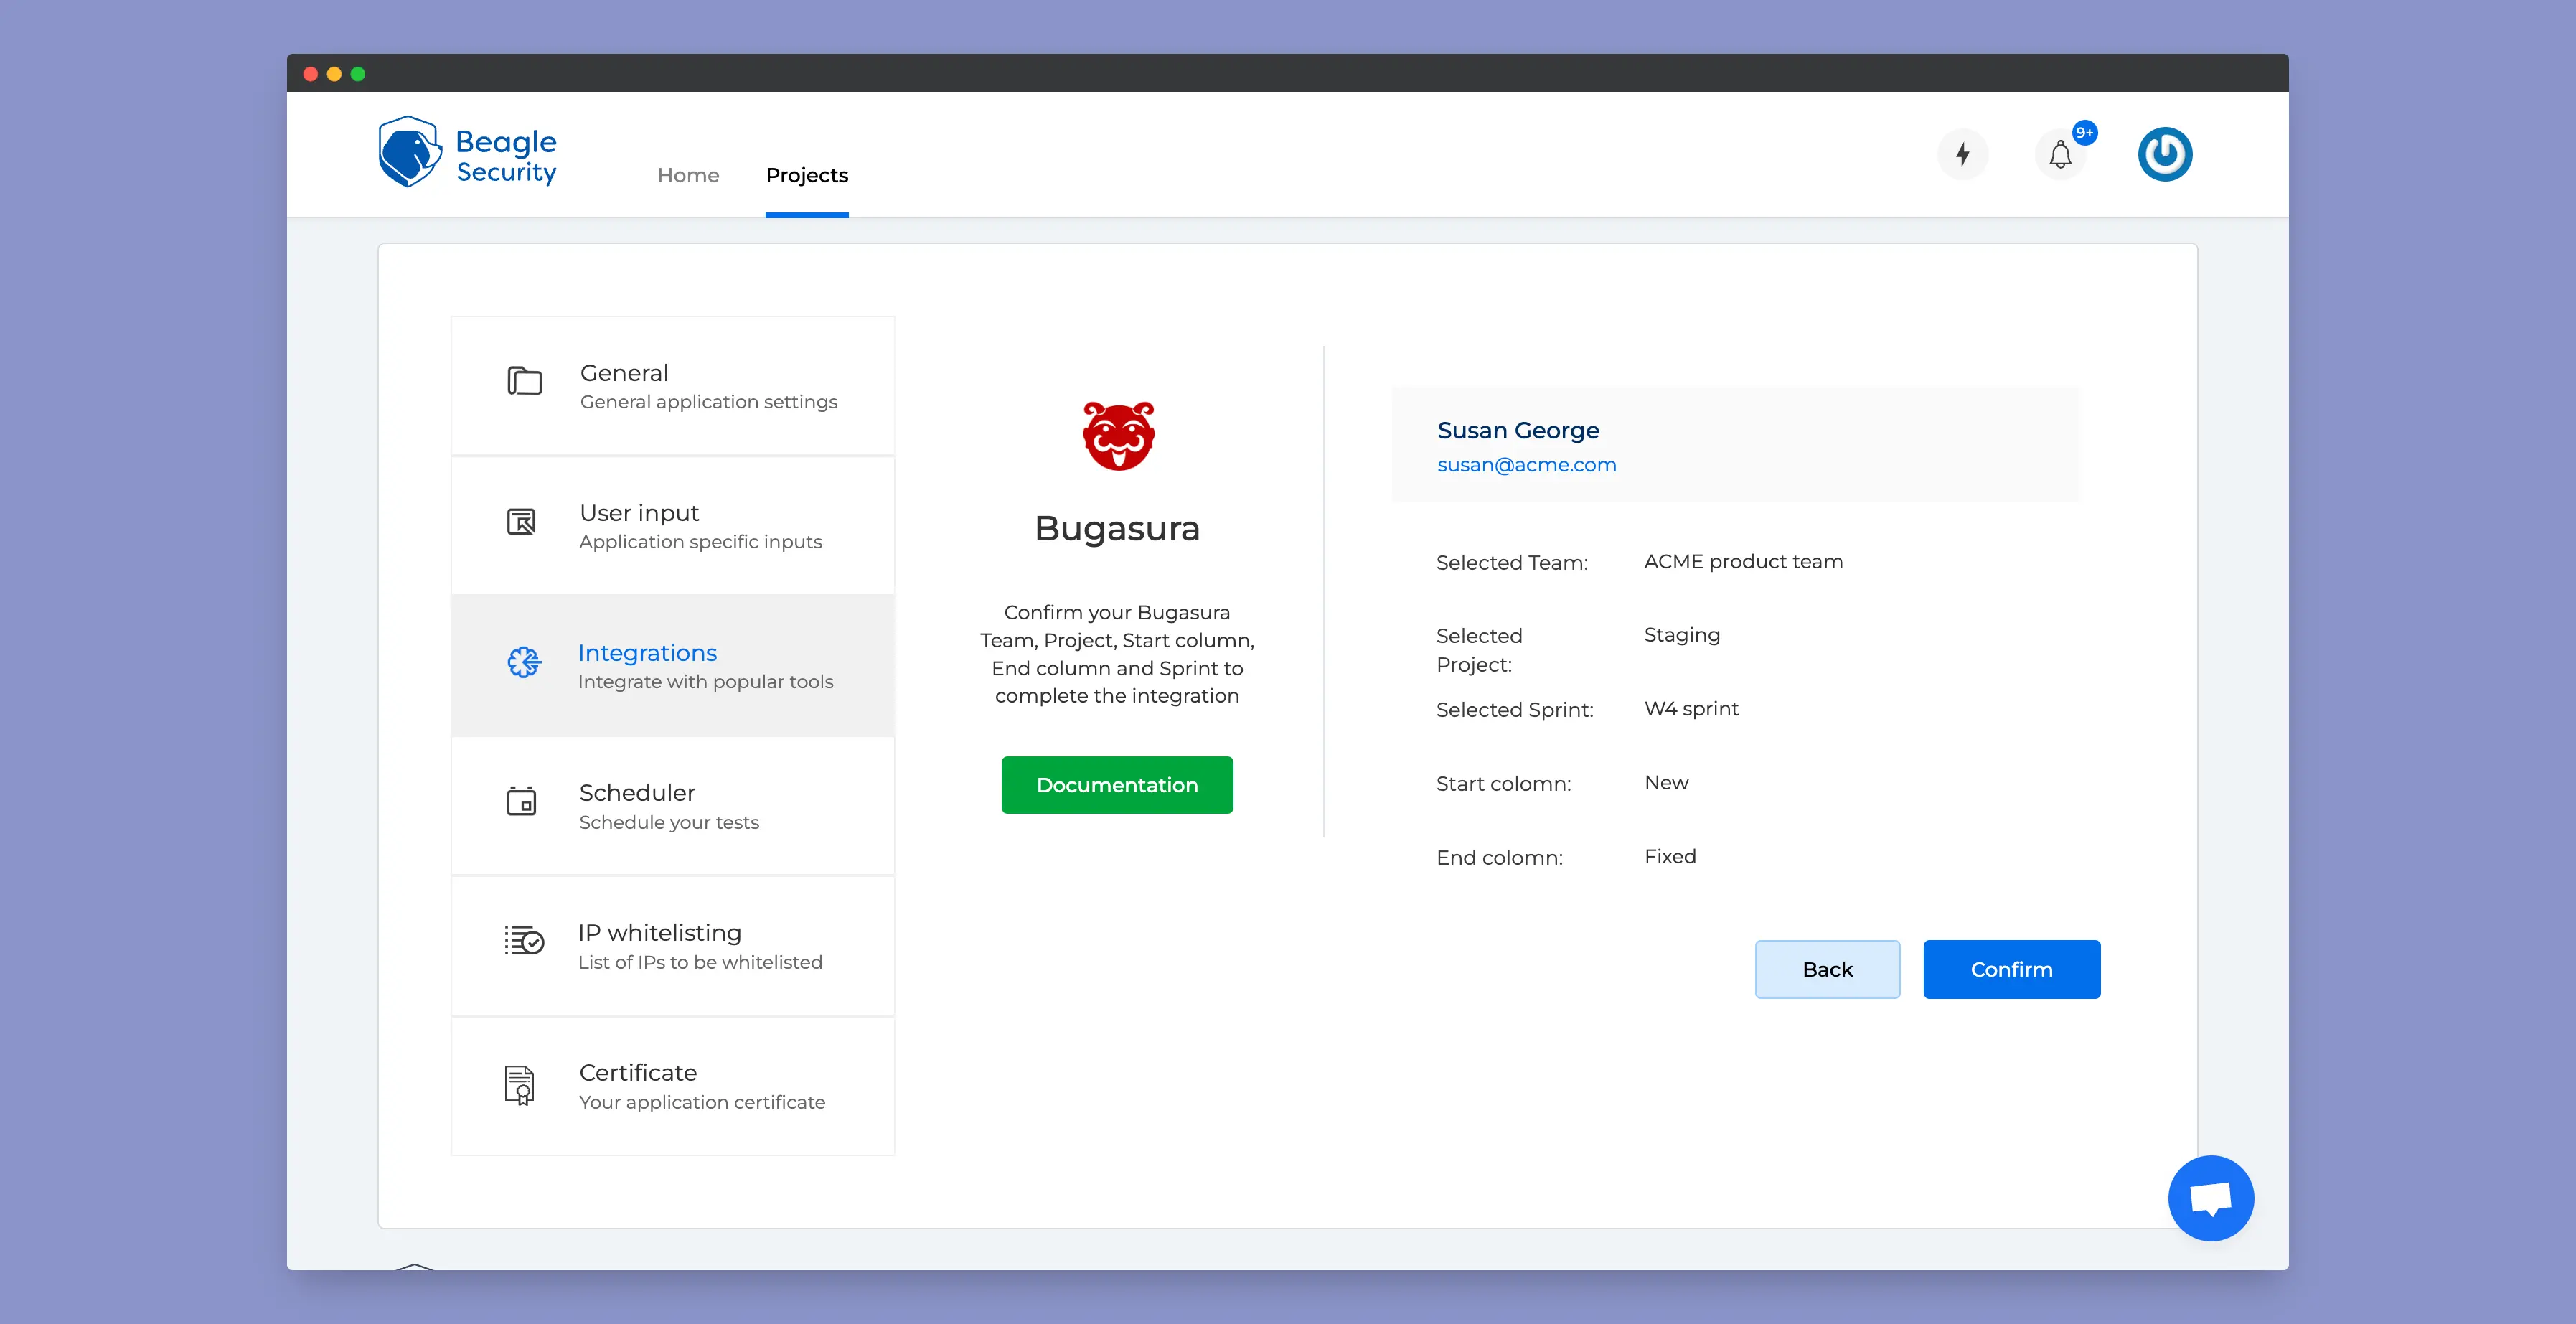Click the Selected Team label
This screenshot has width=2576, height=1324.
pyautogui.click(x=1512, y=563)
